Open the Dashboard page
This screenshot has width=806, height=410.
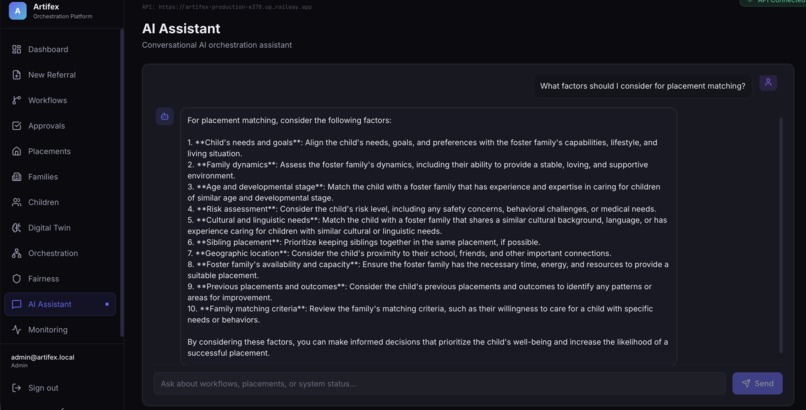[60, 49]
